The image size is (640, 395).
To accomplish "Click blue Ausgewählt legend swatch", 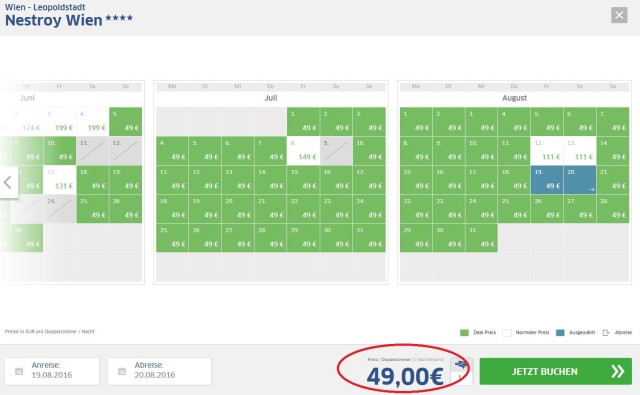I will coord(560,333).
